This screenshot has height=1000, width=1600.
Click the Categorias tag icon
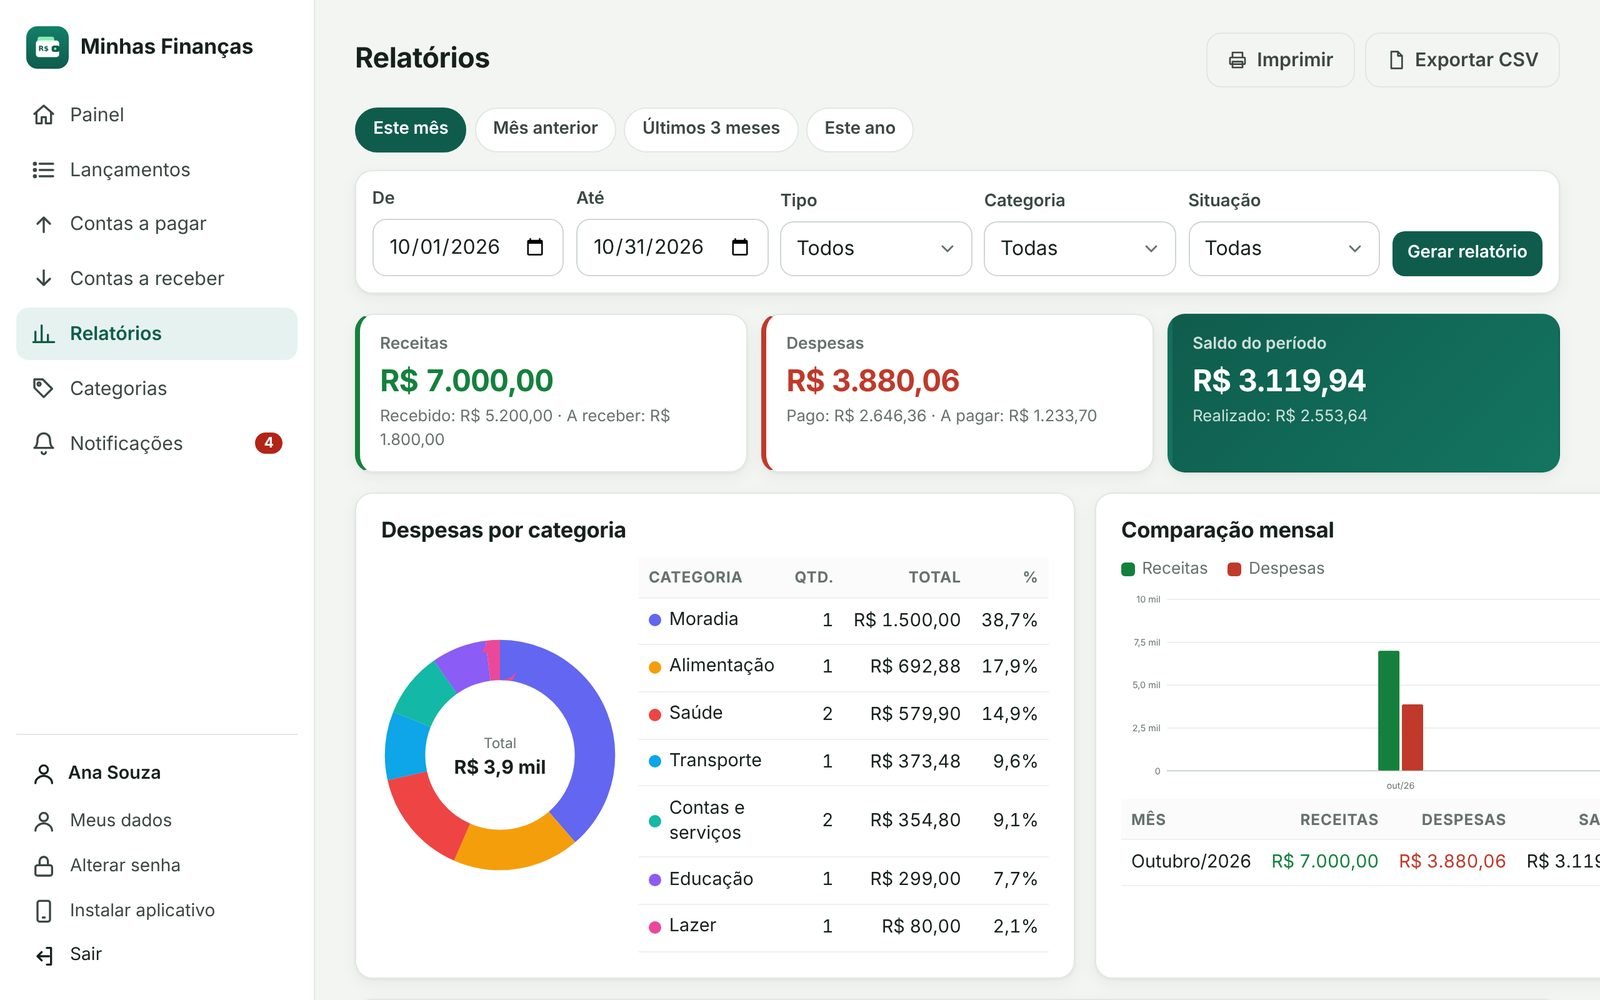43,388
